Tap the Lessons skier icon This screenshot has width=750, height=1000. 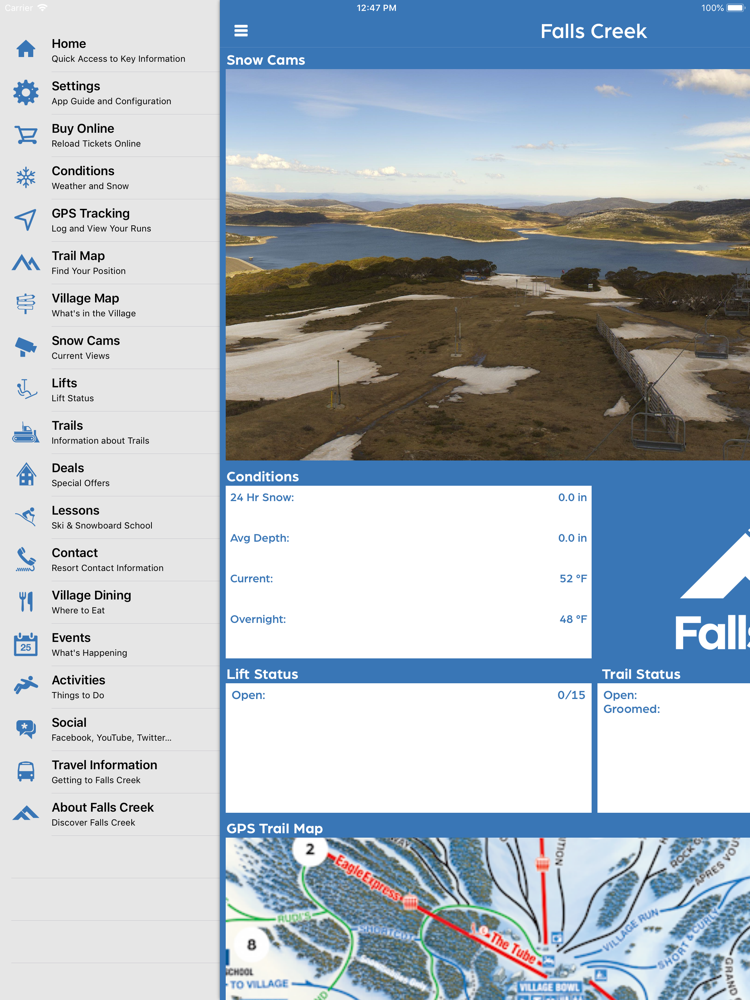[26, 517]
